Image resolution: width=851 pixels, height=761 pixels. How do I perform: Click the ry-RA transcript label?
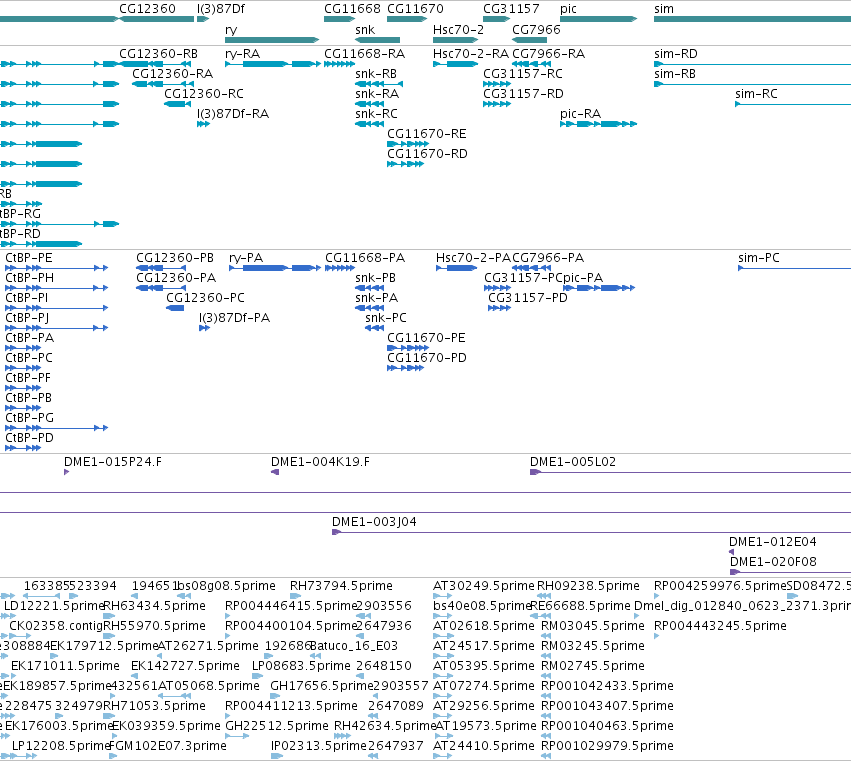[x=243, y=54]
